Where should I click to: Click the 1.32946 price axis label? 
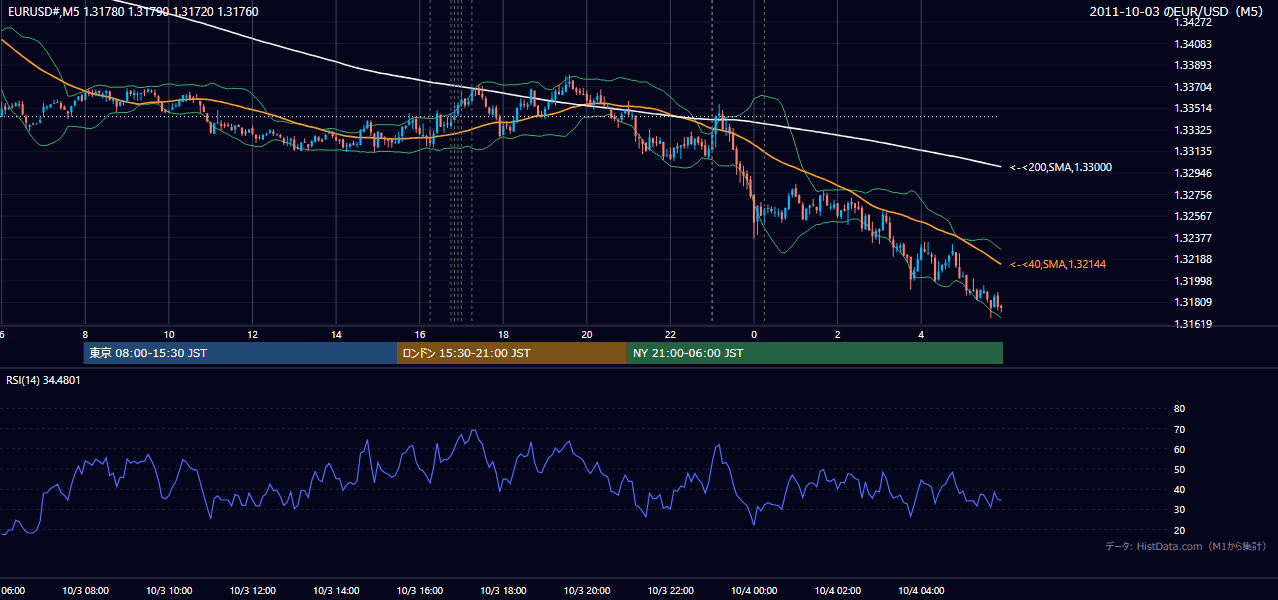point(1192,173)
